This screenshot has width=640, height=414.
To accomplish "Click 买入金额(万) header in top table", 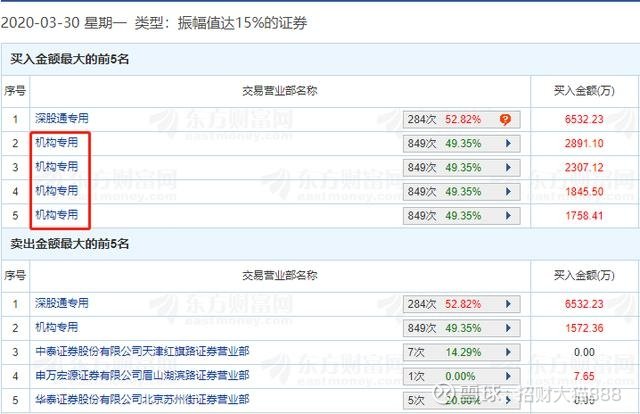I will coord(584,91).
